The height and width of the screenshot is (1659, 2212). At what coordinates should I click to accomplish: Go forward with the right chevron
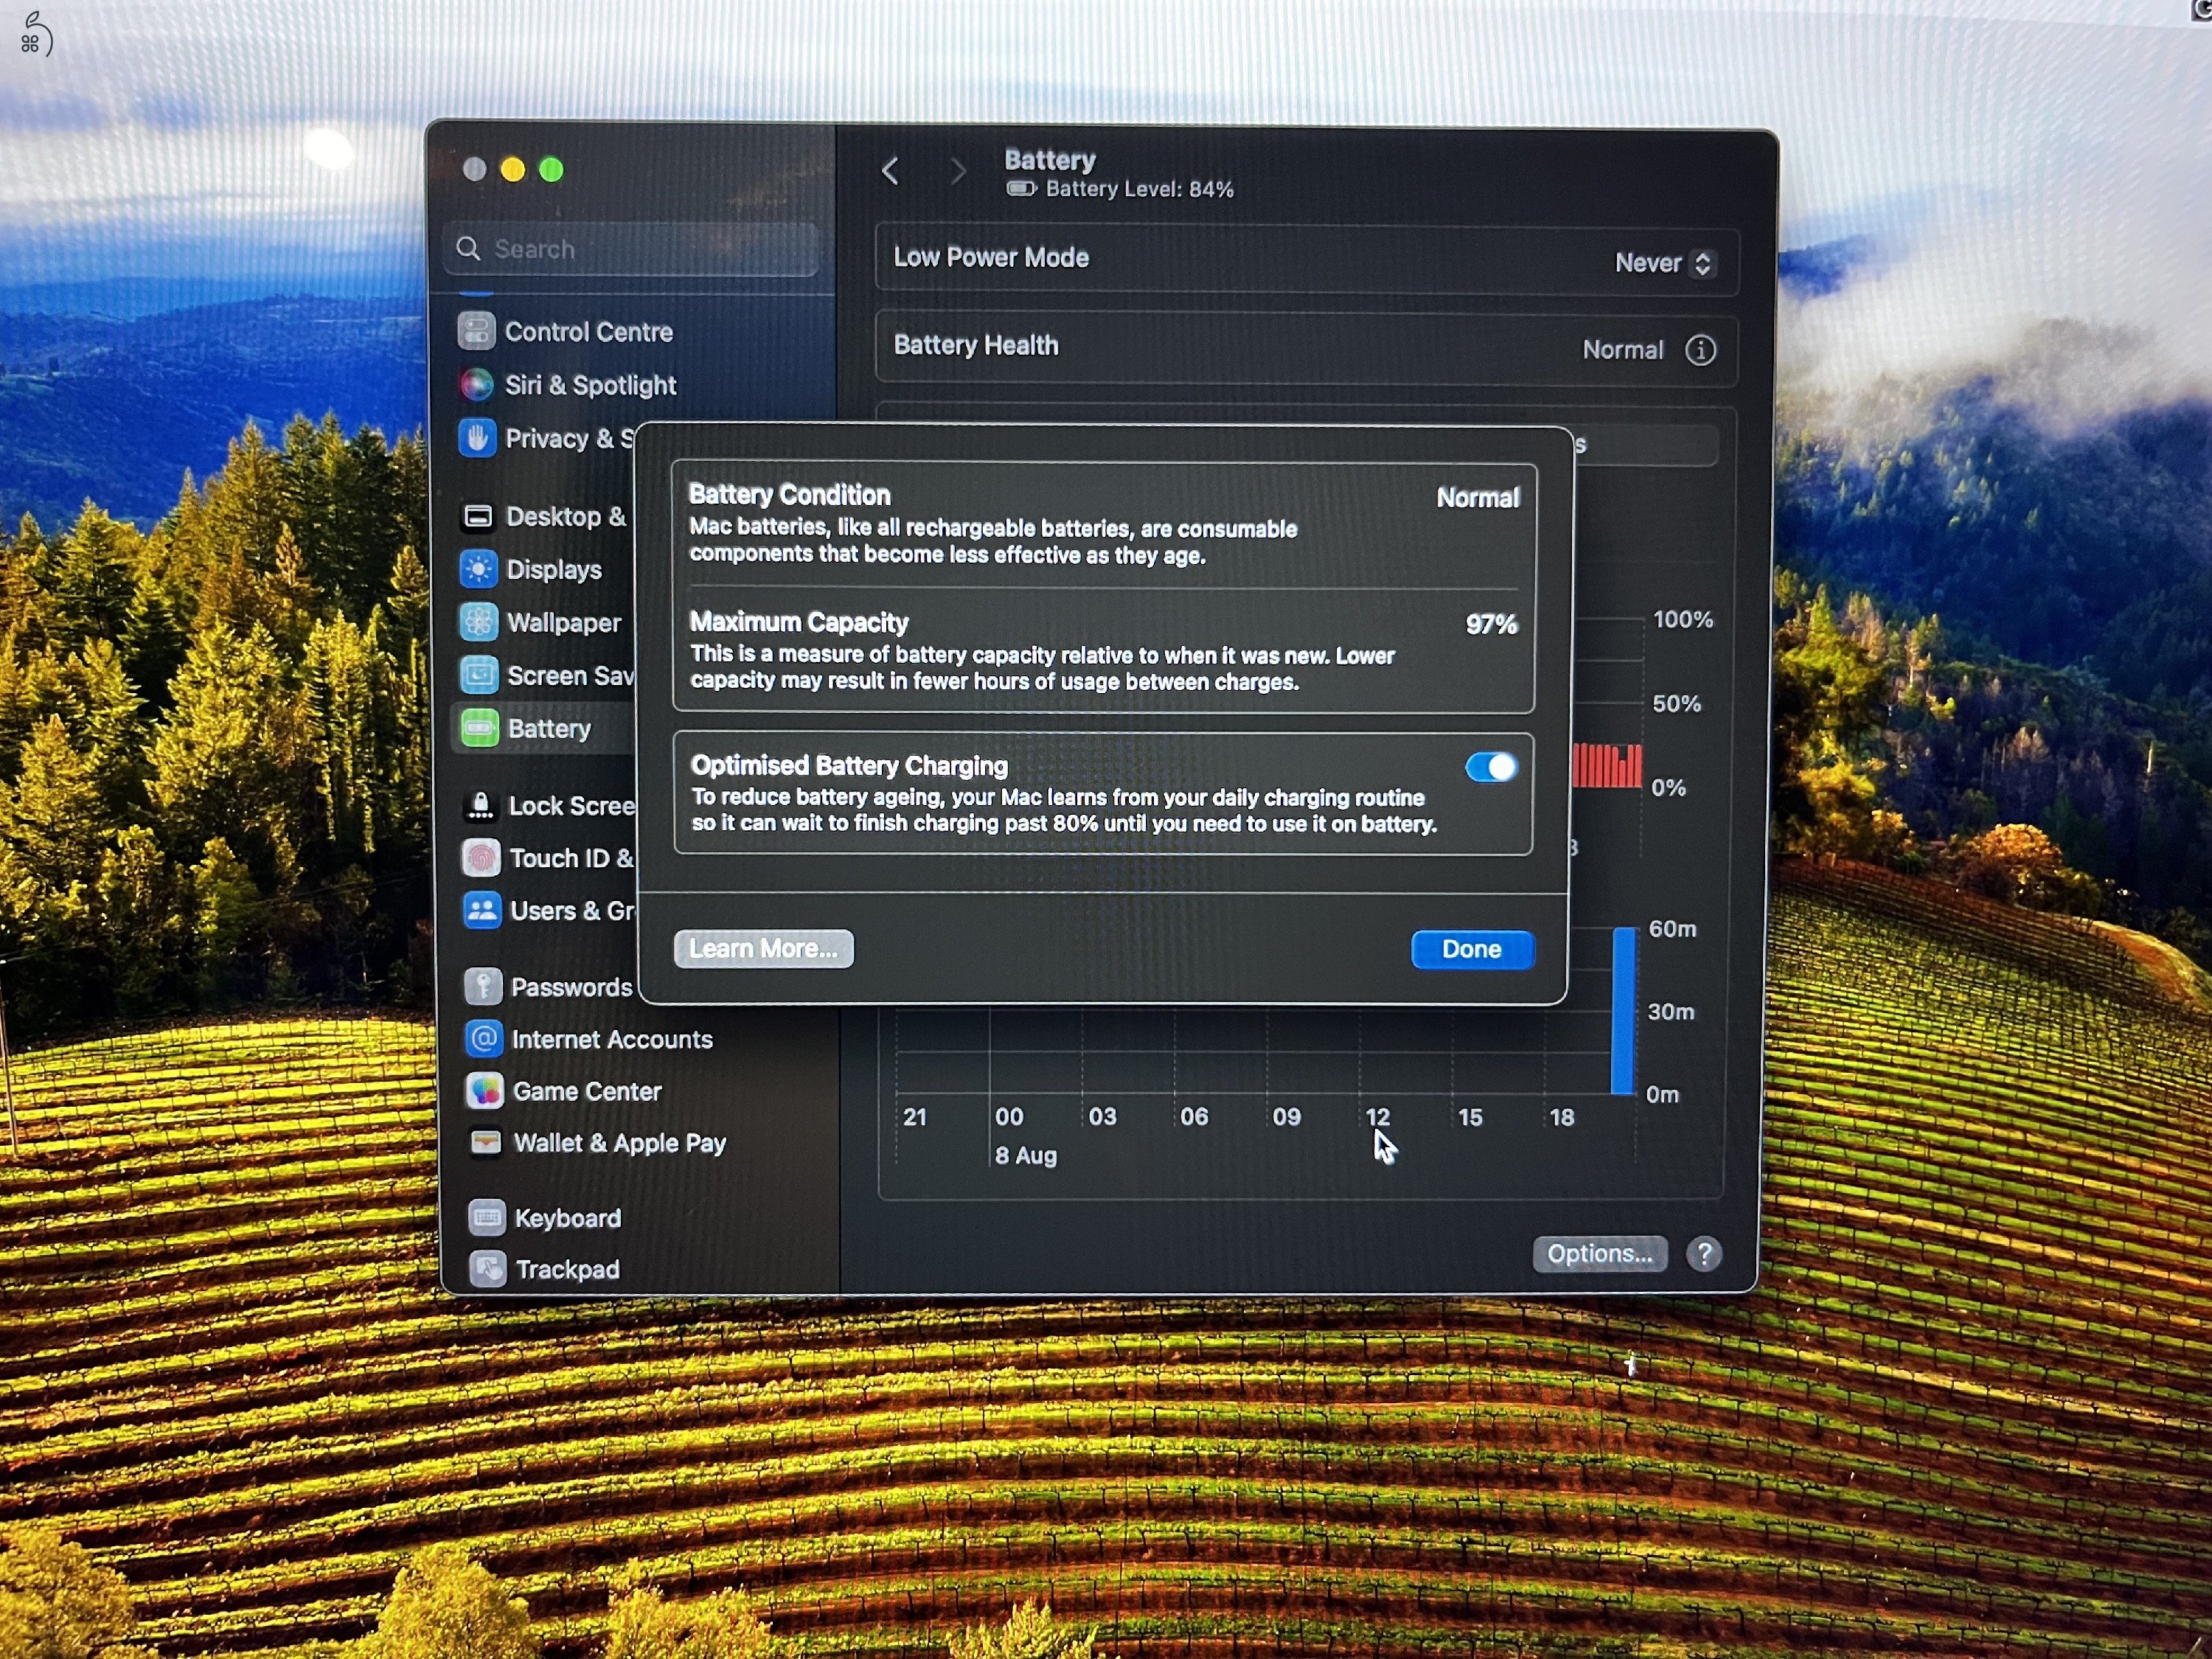click(x=957, y=171)
